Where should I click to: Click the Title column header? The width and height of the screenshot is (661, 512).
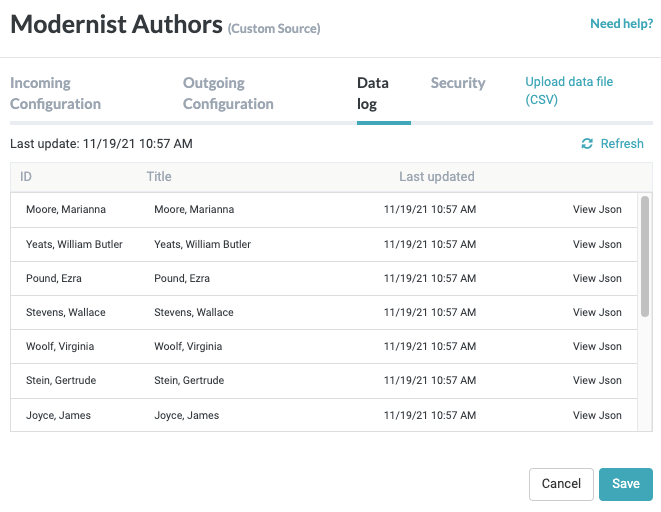click(x=159, y=177)
